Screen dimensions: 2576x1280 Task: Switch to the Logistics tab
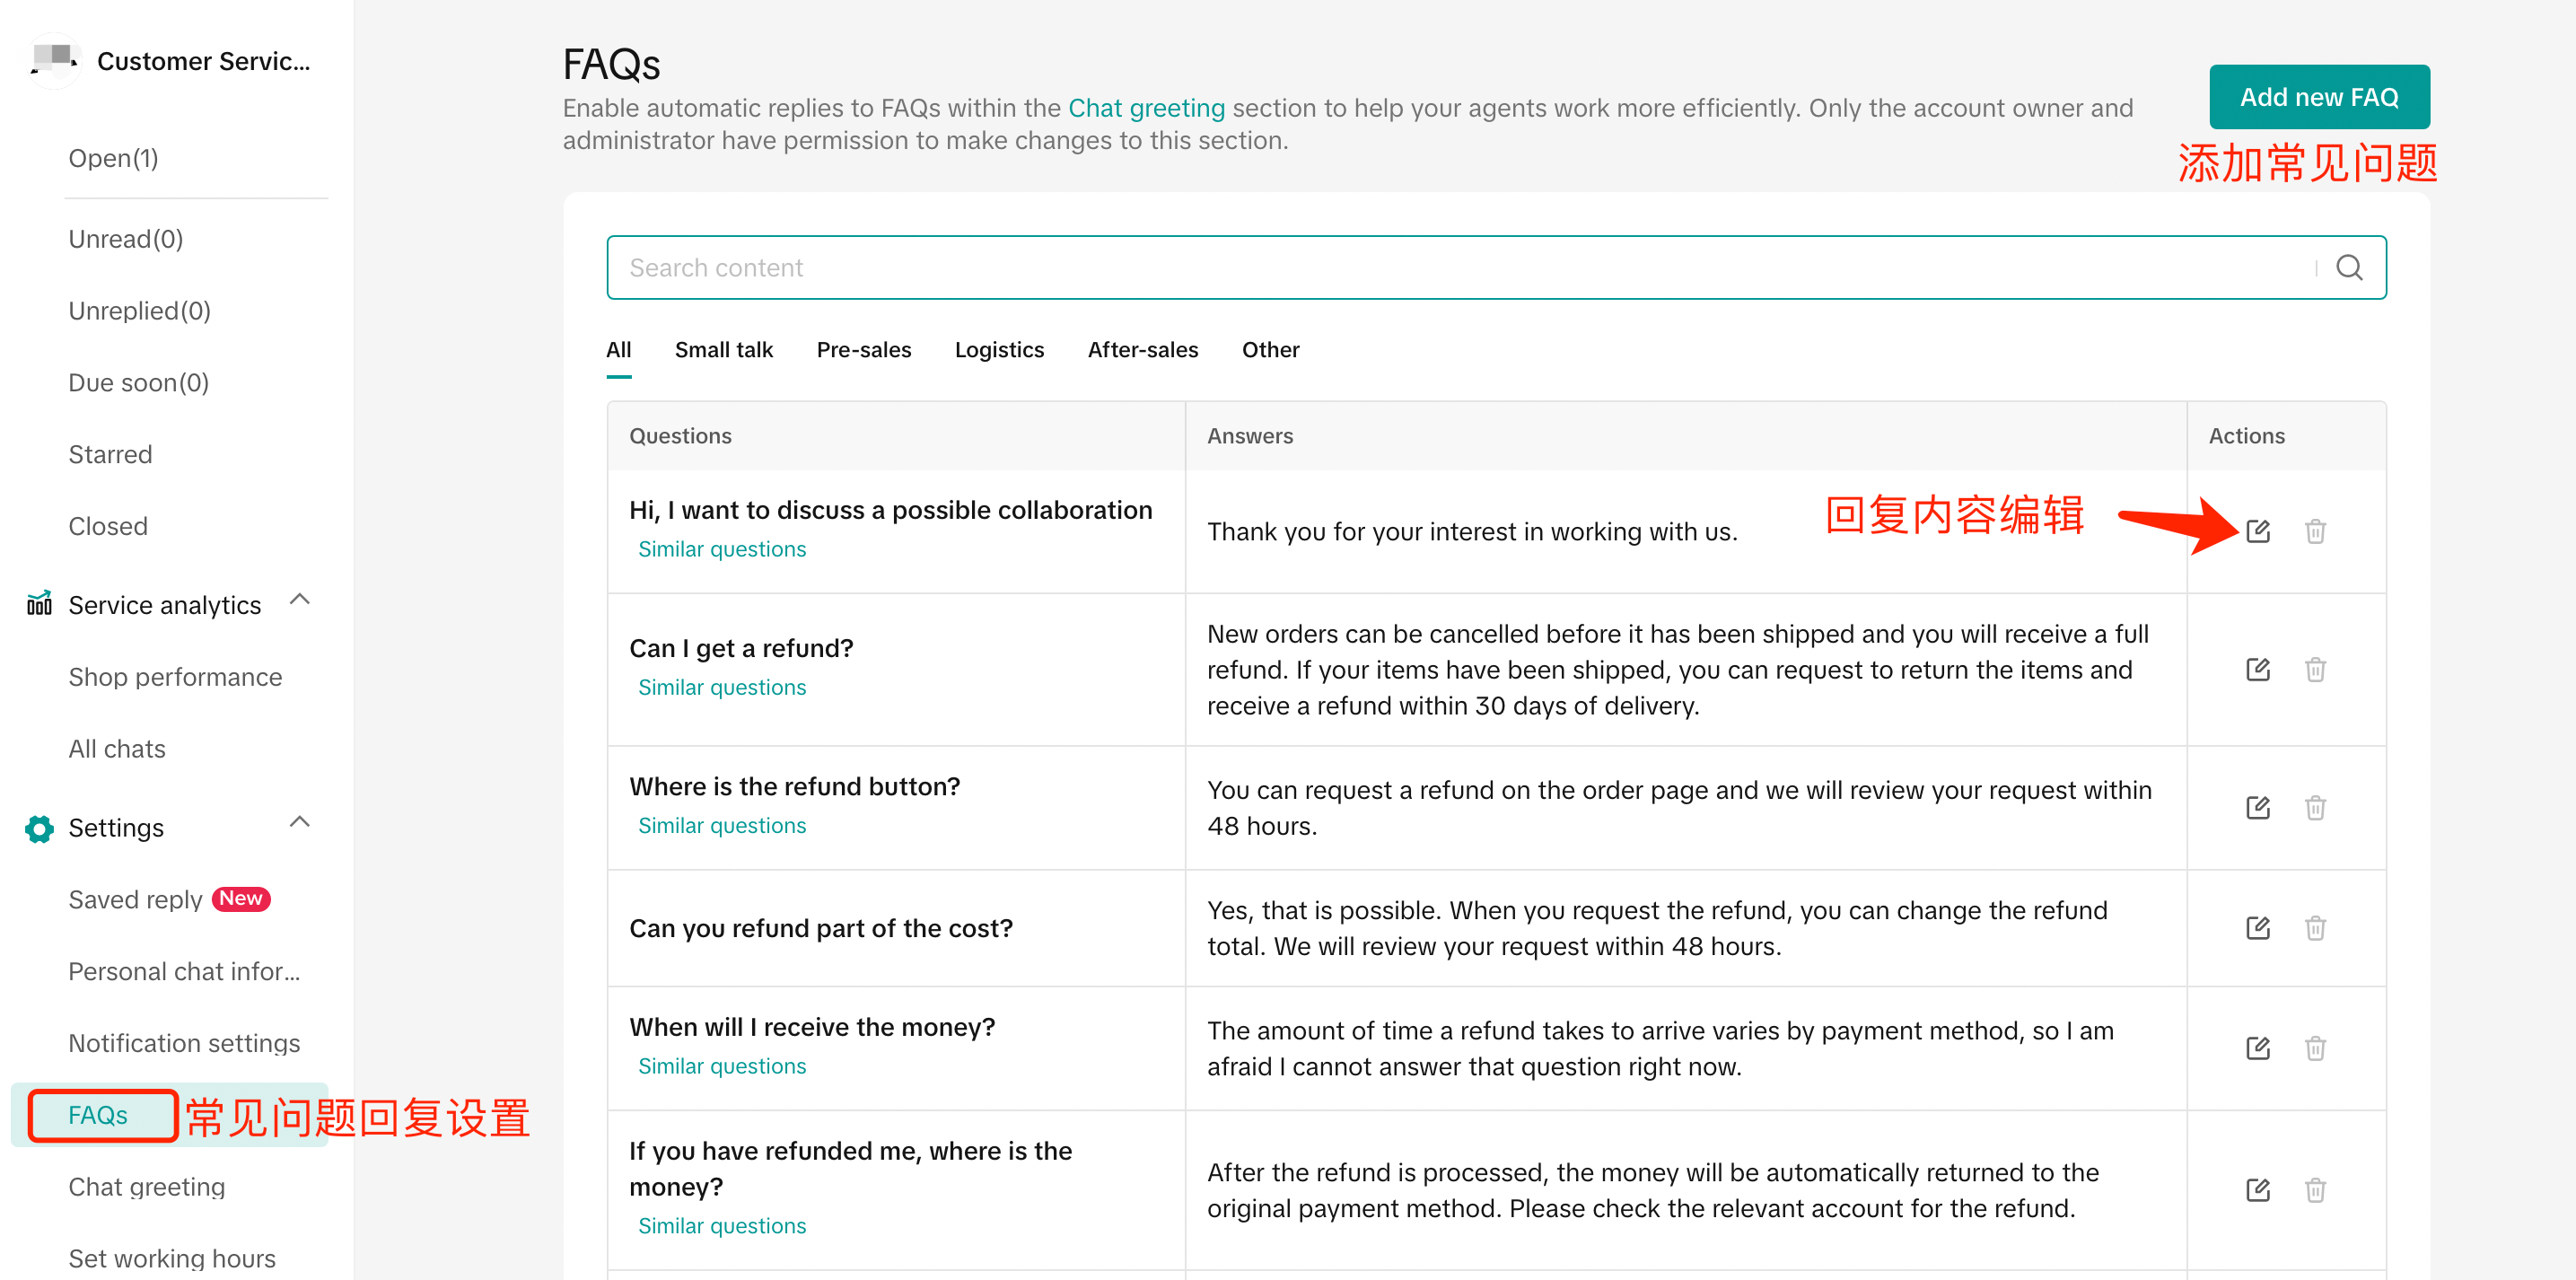click(x=998, y=350)
